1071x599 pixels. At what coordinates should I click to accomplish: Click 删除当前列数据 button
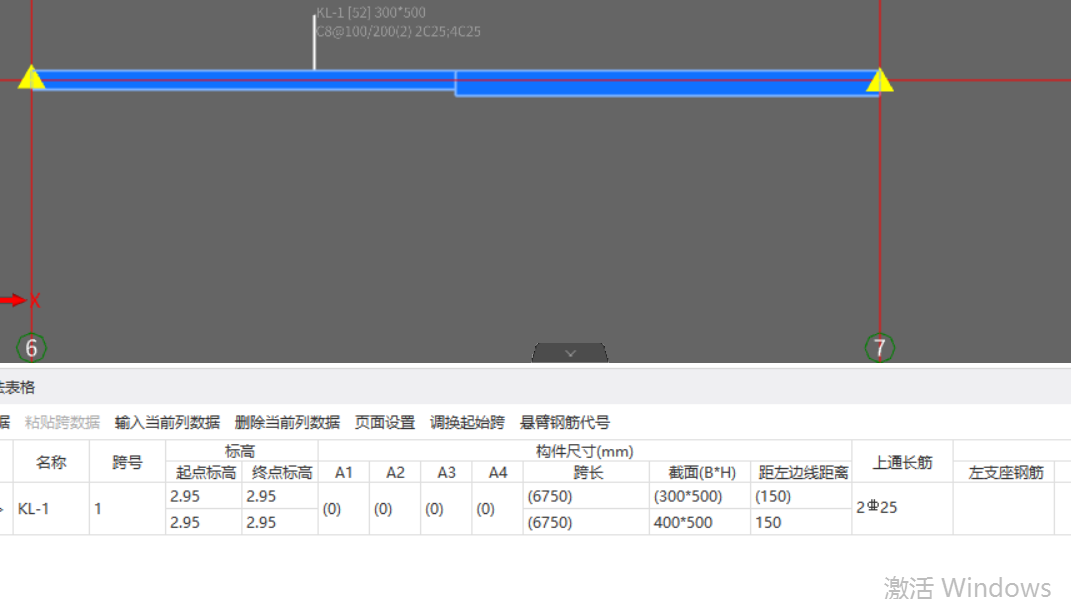tap(287, 422)
